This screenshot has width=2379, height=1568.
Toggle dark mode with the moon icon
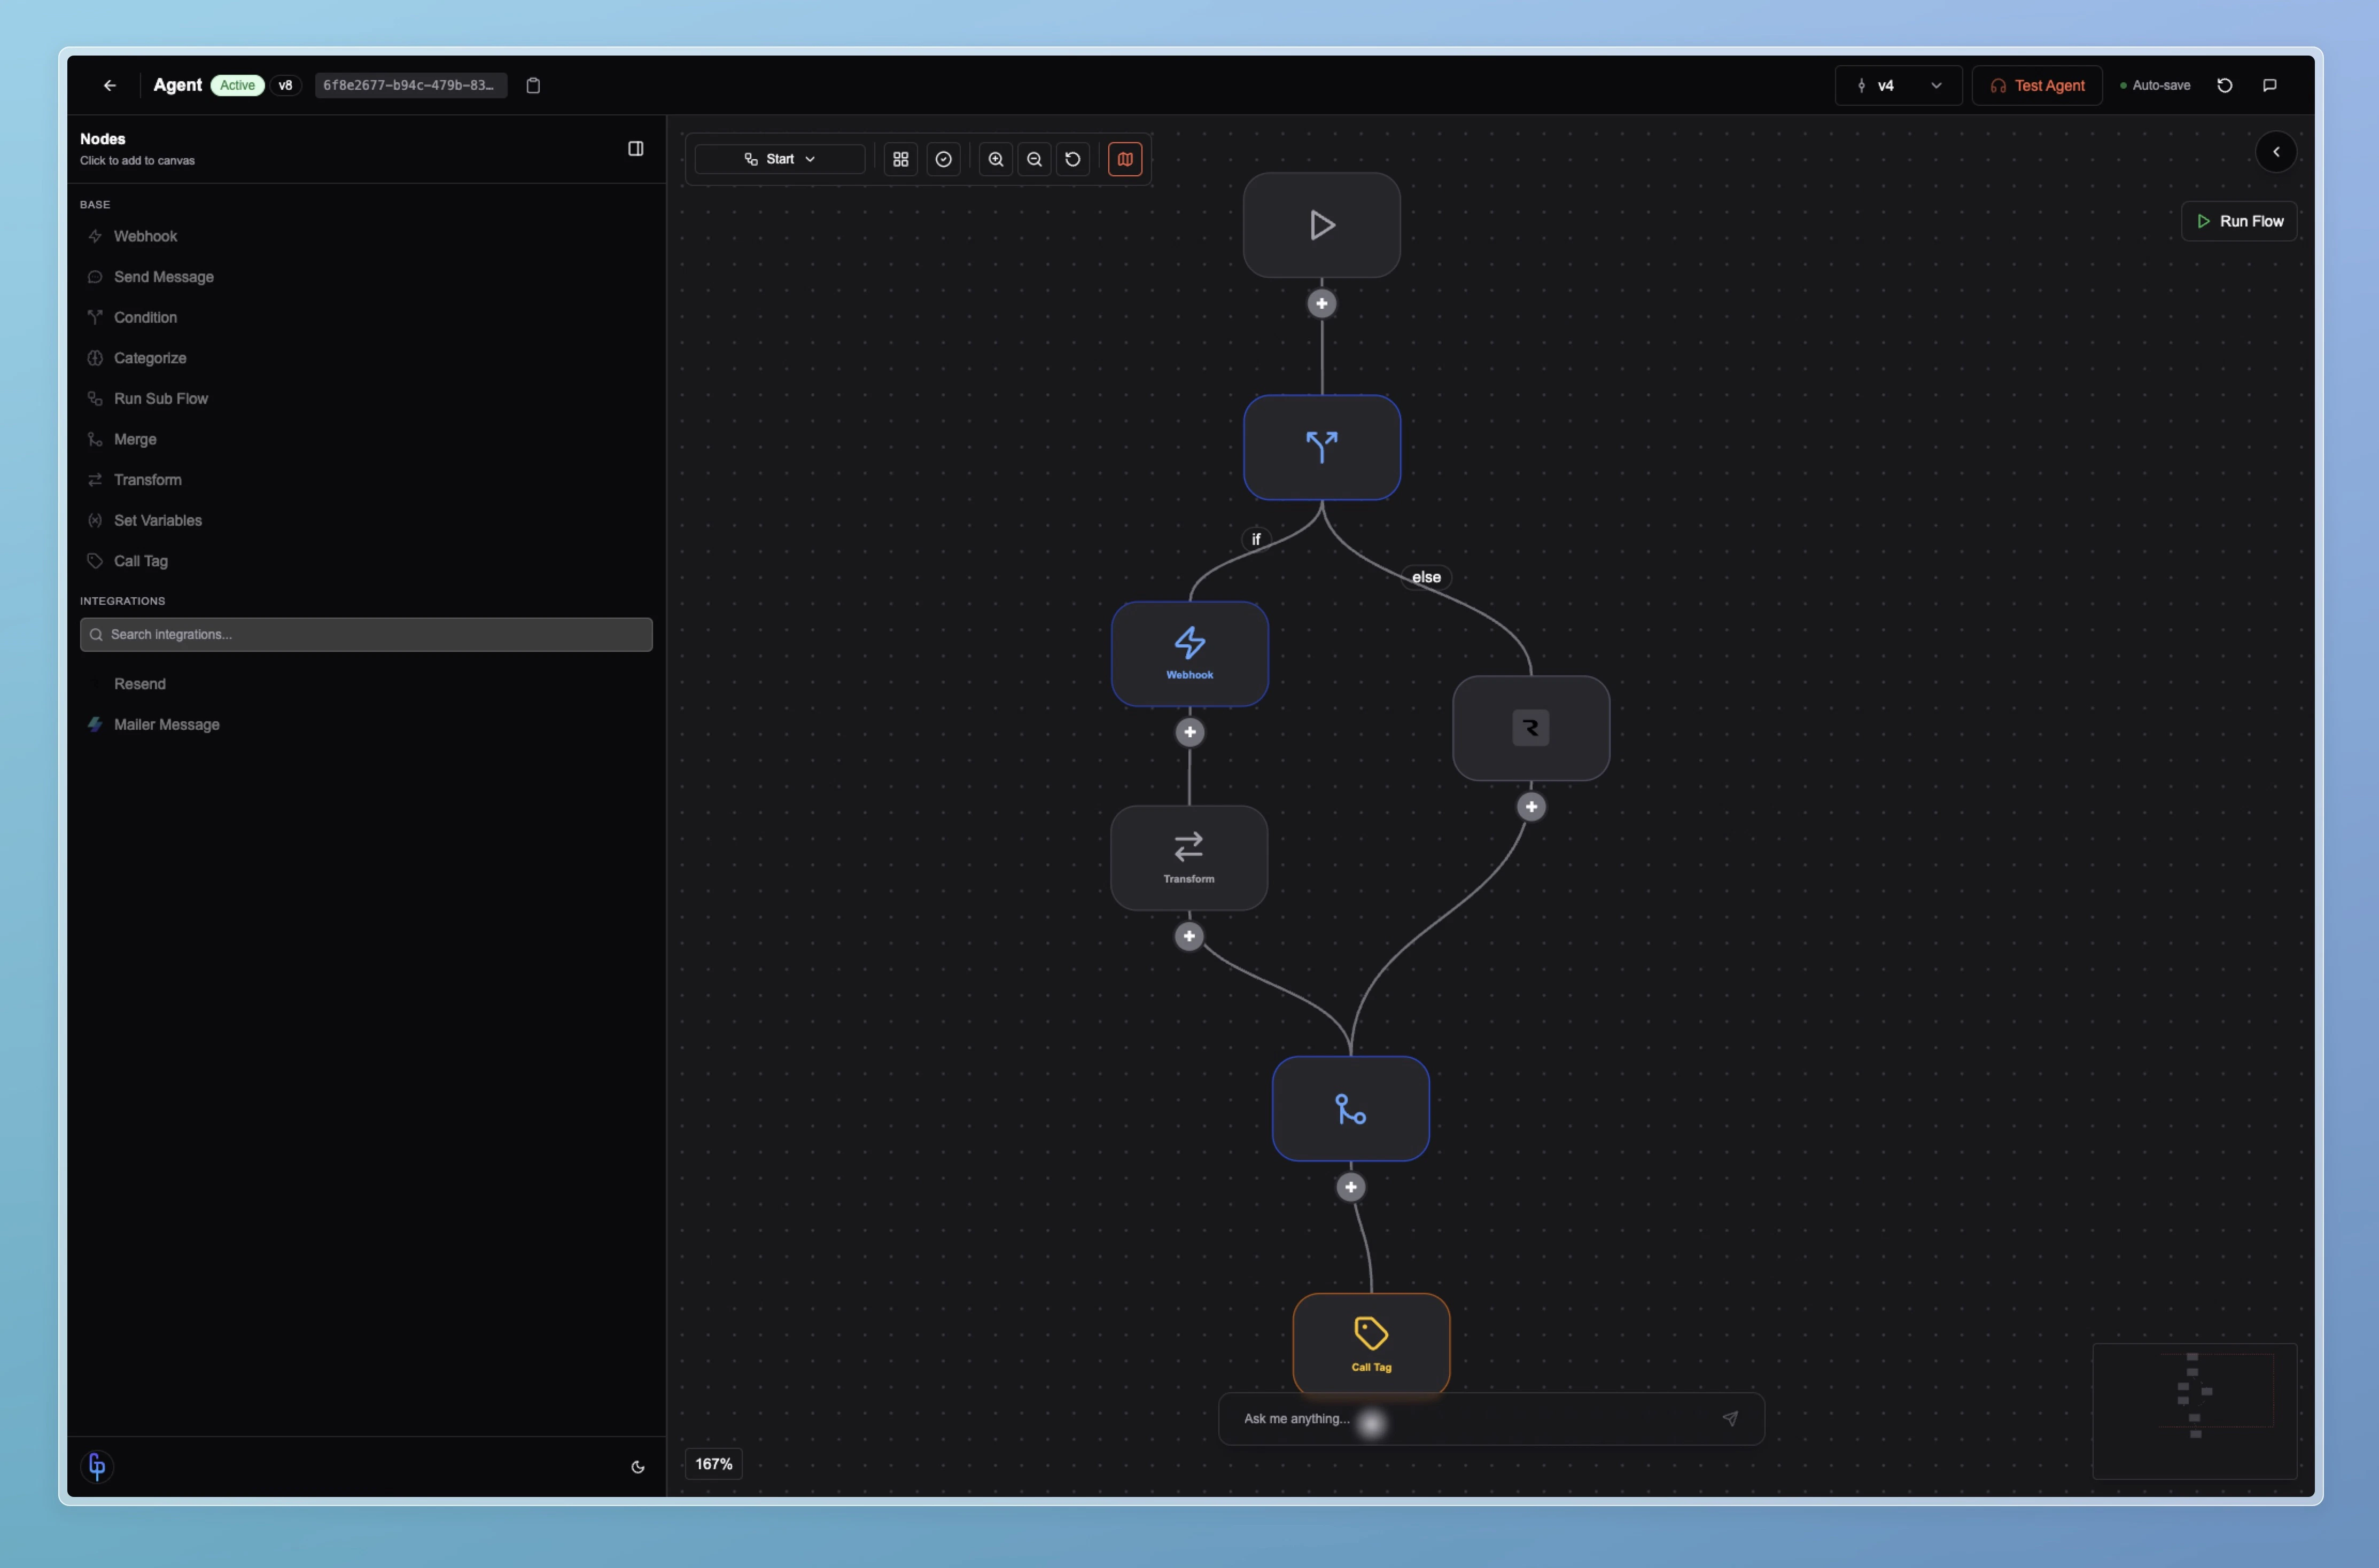[638, 1466]
